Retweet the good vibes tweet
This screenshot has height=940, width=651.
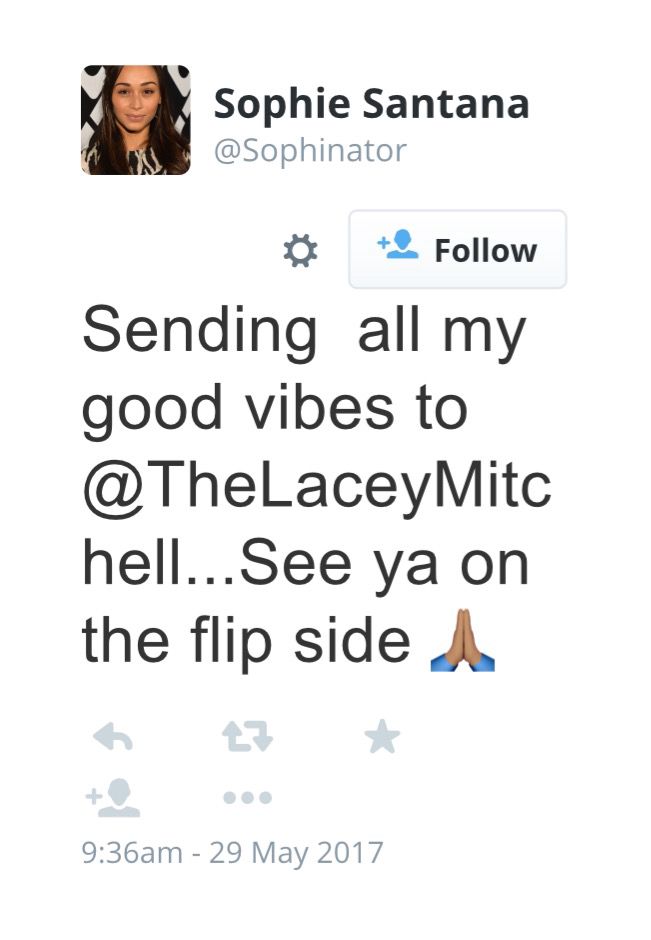pyautogui.click(x=247, y=736)
